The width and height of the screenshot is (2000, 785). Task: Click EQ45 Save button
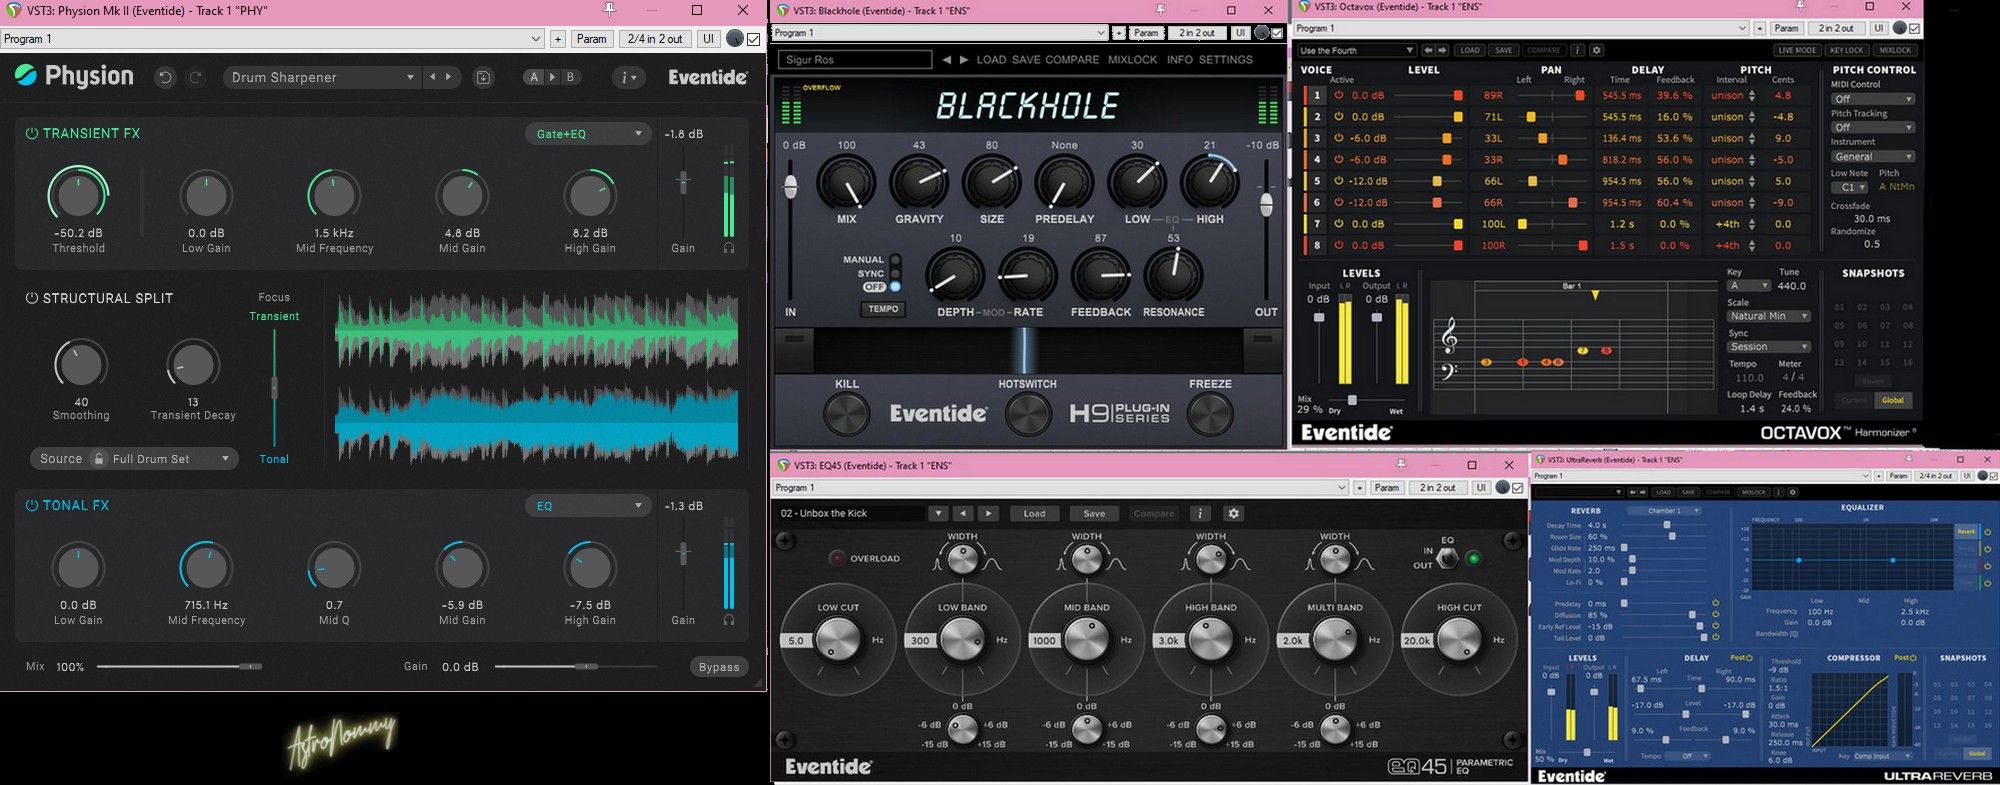[1094, 513]
